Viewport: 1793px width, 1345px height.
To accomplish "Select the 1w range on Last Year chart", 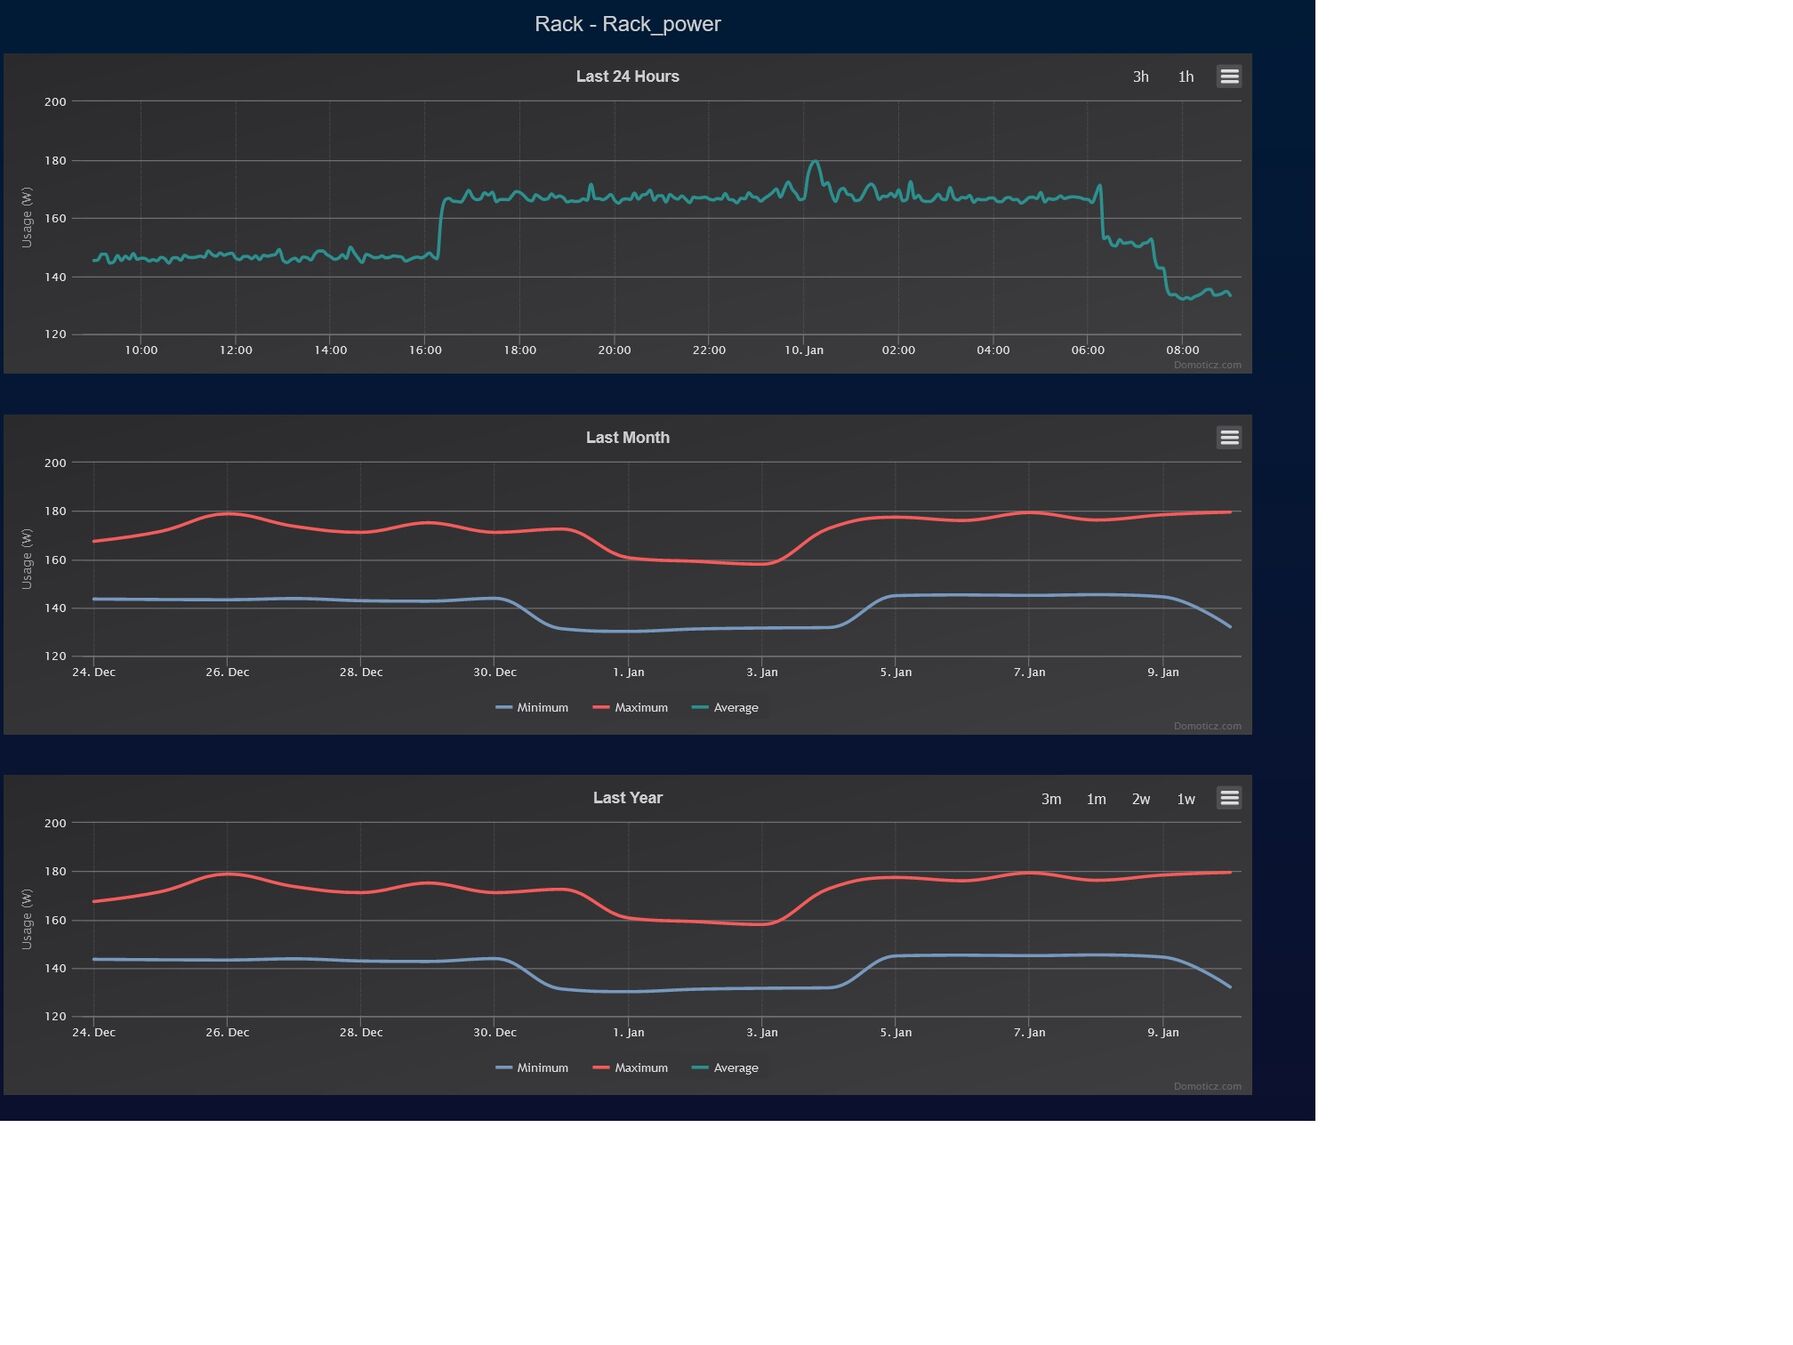I will coord(1186,799).
